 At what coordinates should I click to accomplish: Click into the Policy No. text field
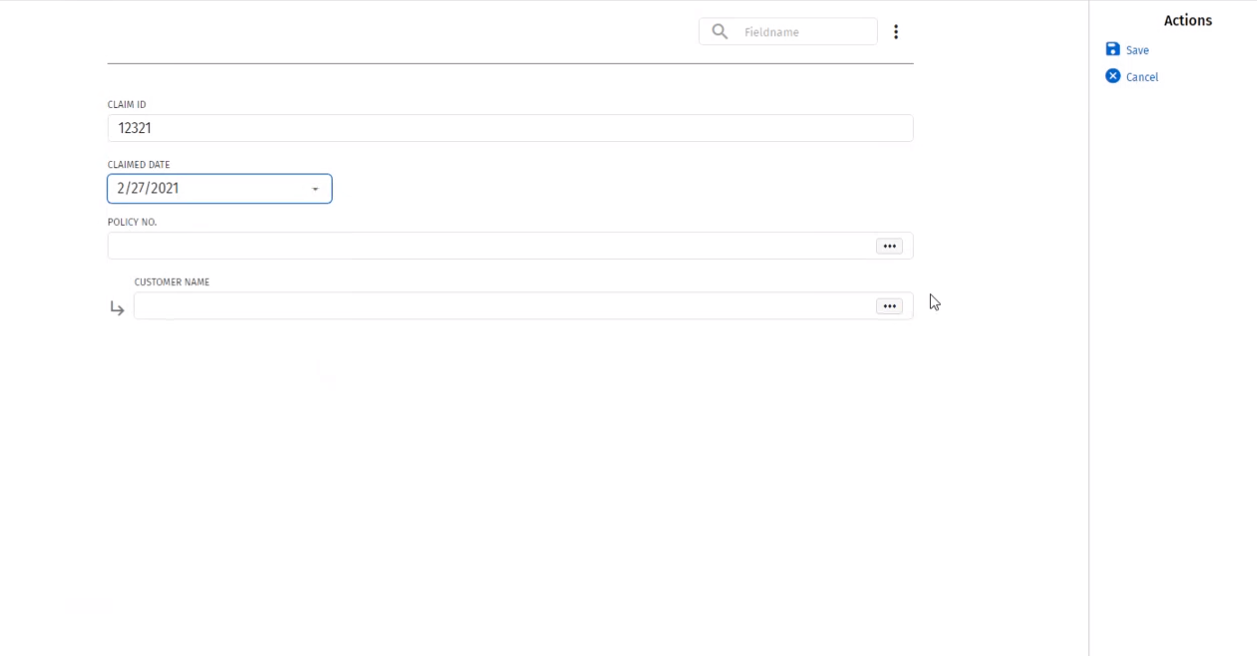point(490,246)
